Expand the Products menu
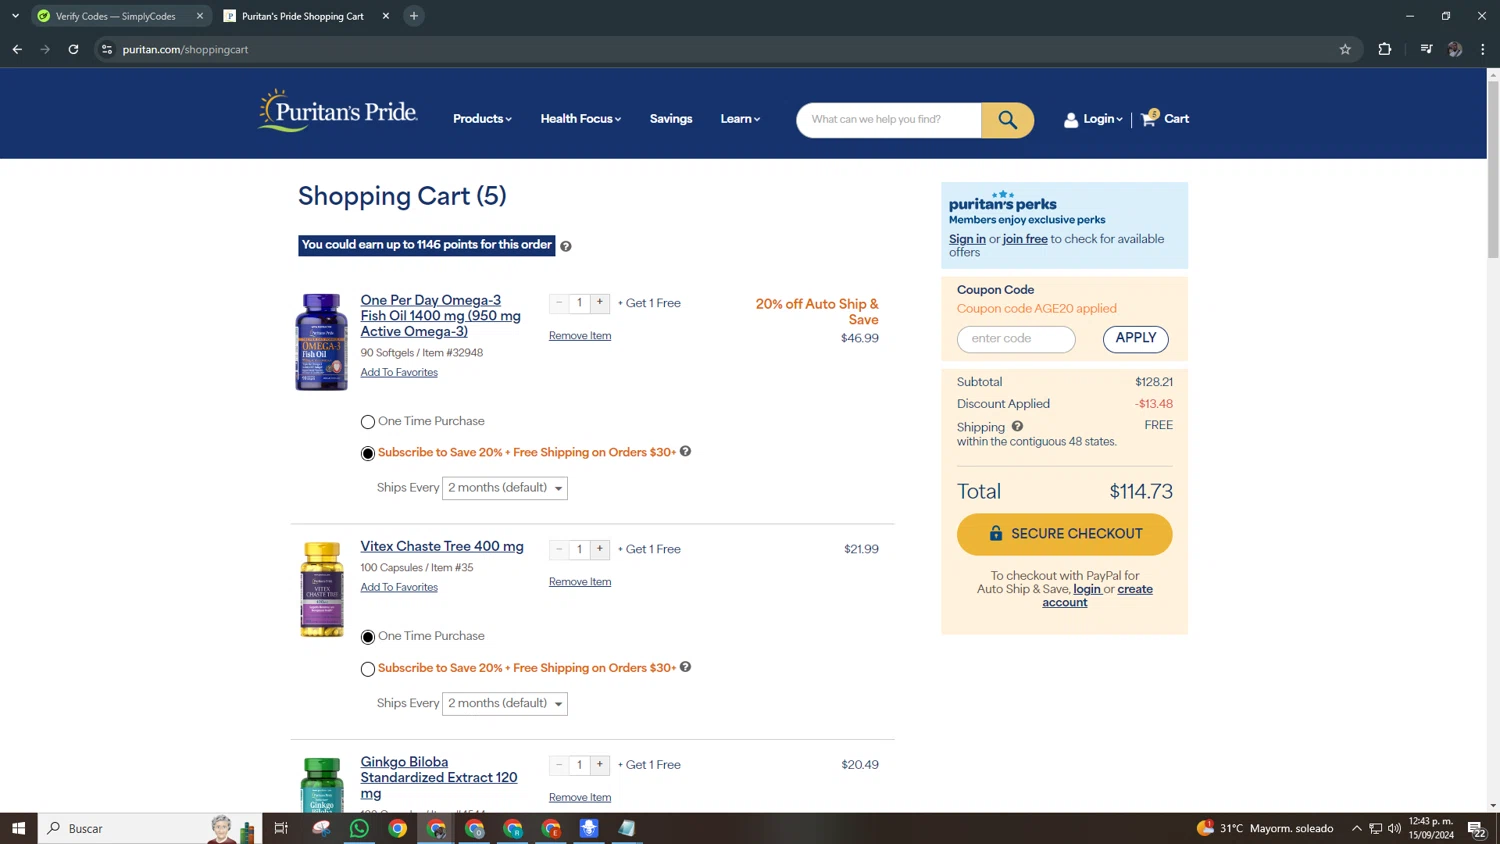 click(x=482, y=119)
